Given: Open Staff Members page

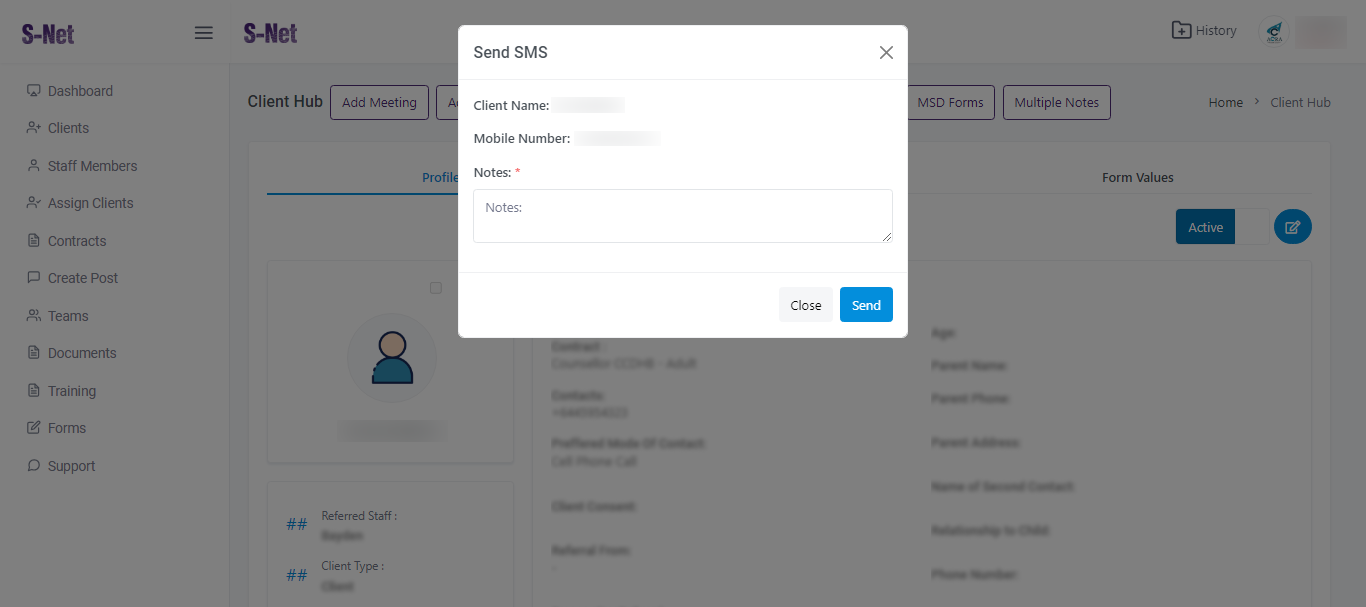Looking at the screenshot, I should [x=92, y=166].
